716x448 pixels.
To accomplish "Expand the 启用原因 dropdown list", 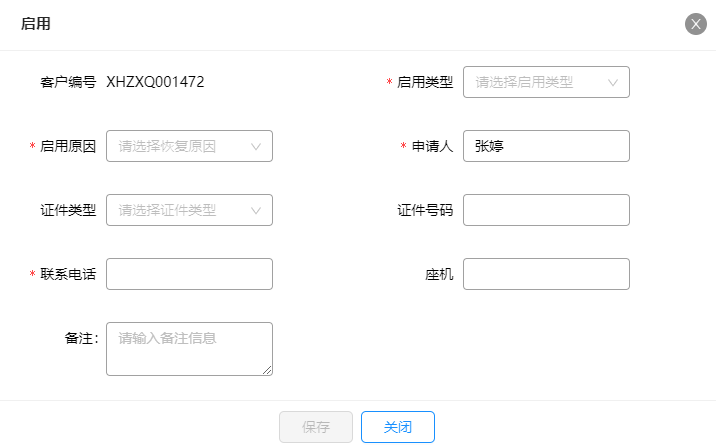I will (189, 146).
